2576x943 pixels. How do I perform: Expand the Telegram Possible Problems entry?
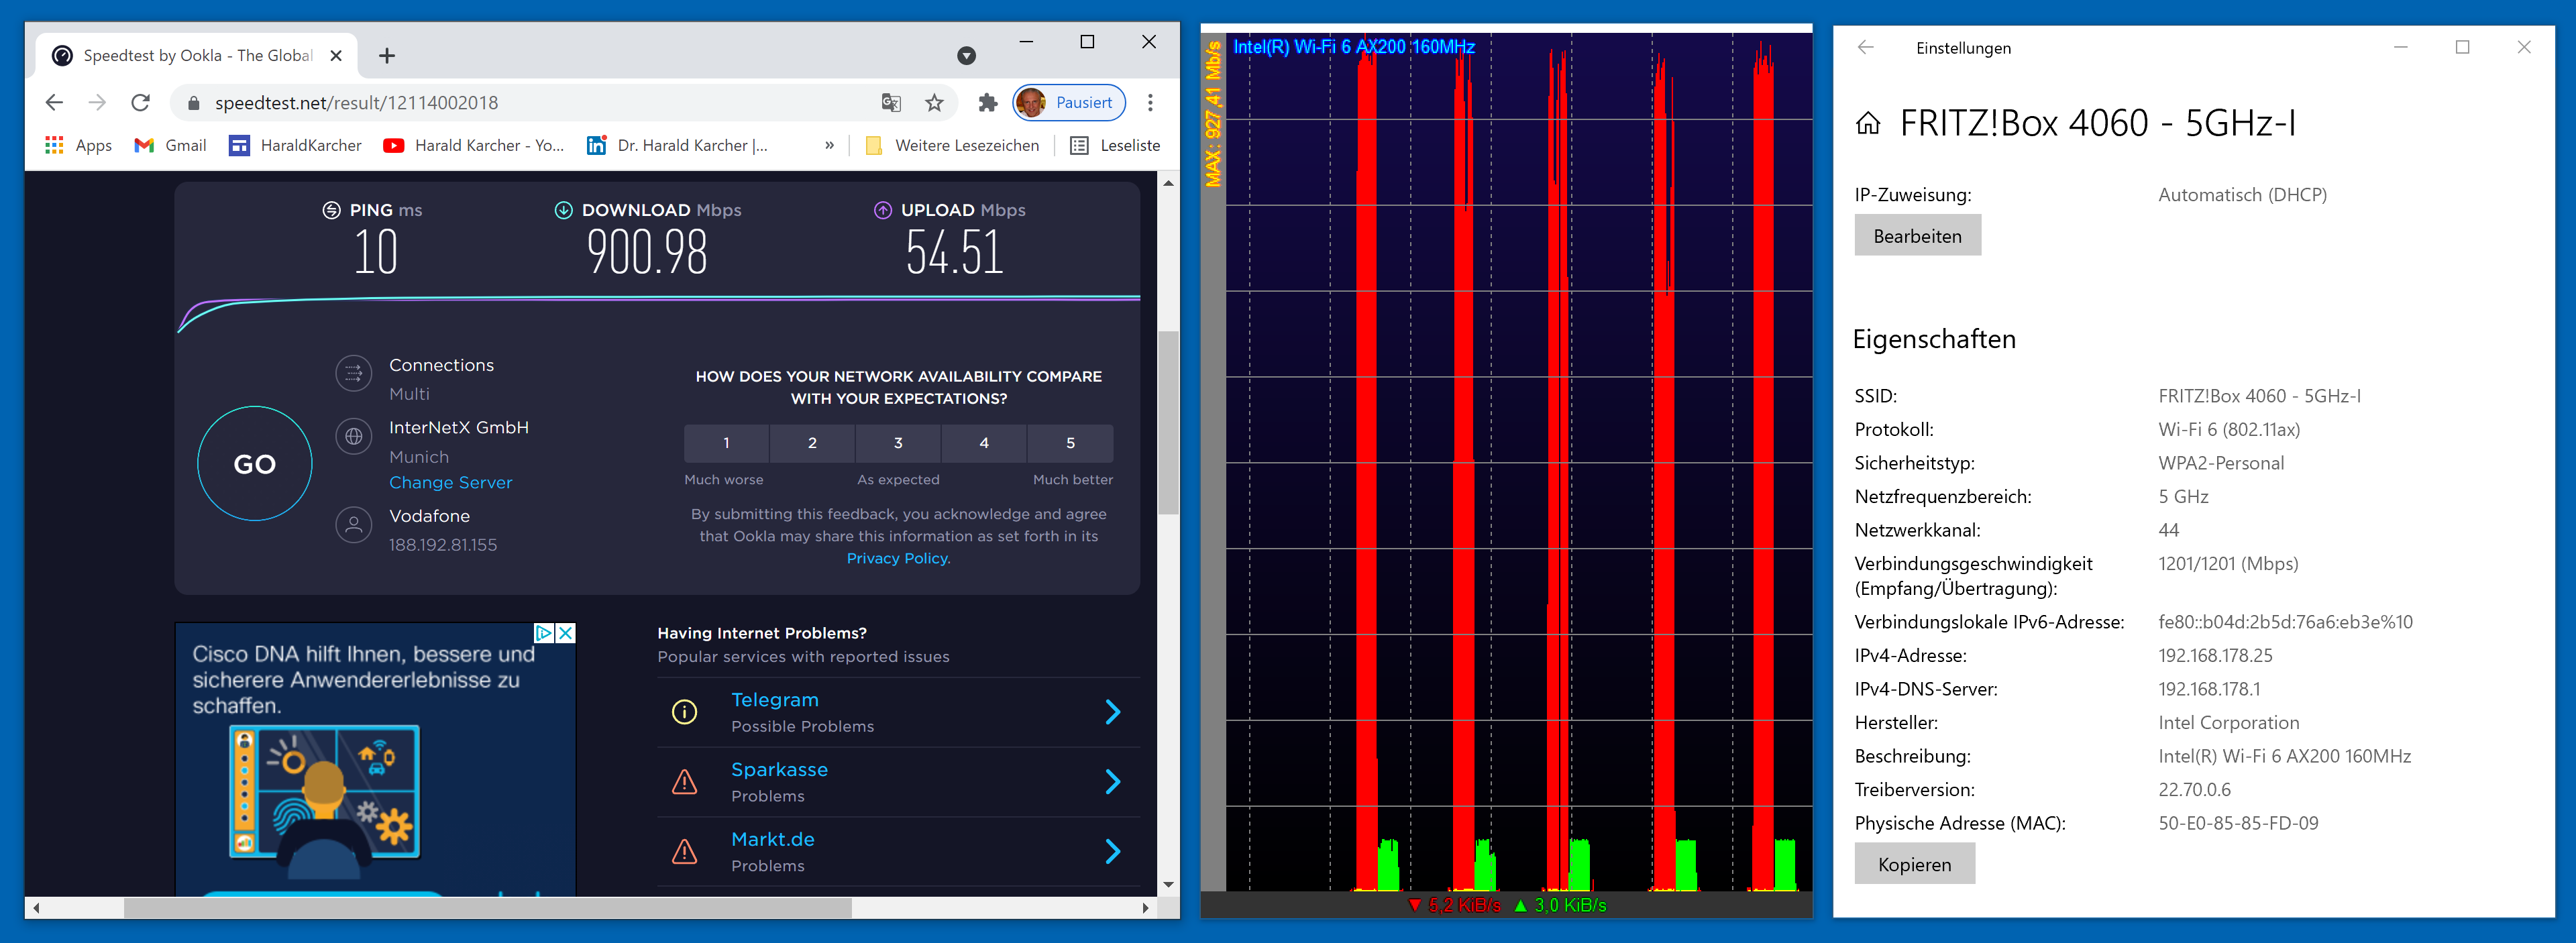pos(1112,712)
